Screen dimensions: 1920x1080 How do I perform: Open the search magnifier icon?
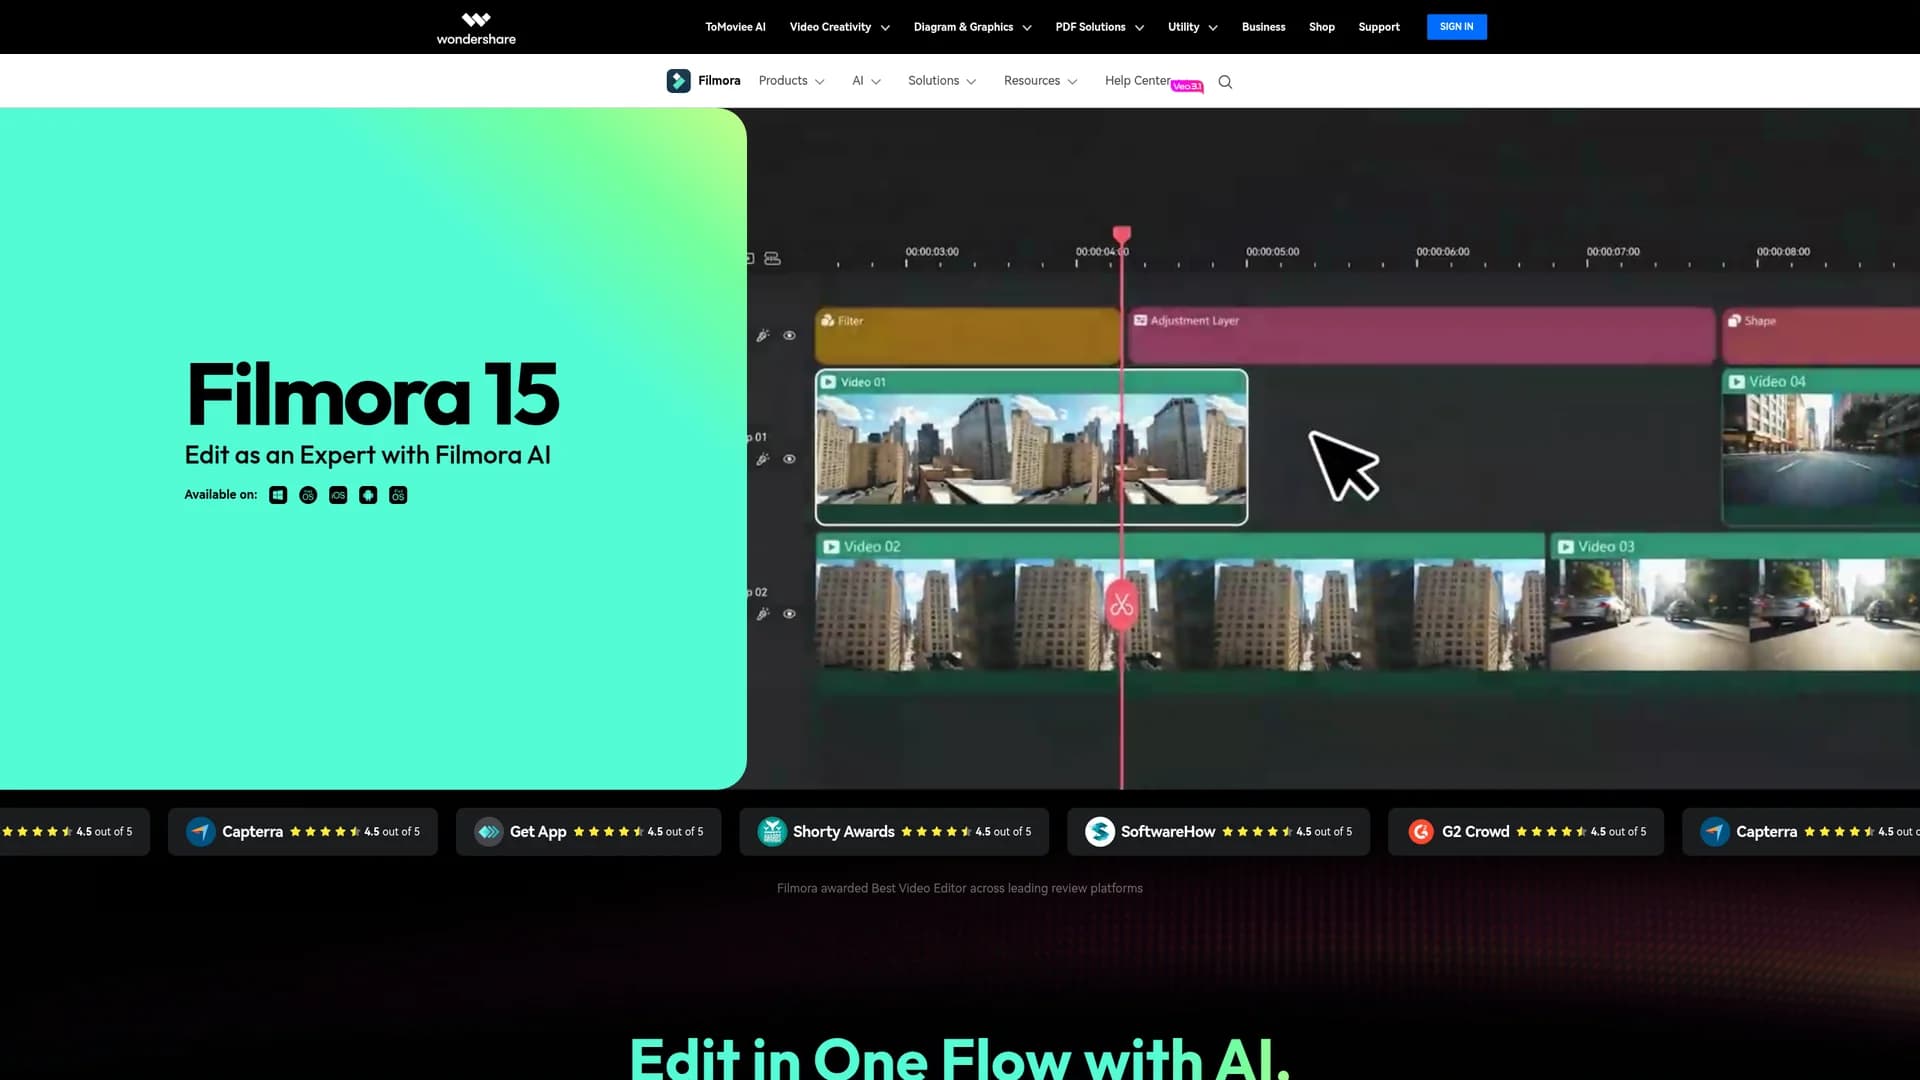coord(1225,82)
